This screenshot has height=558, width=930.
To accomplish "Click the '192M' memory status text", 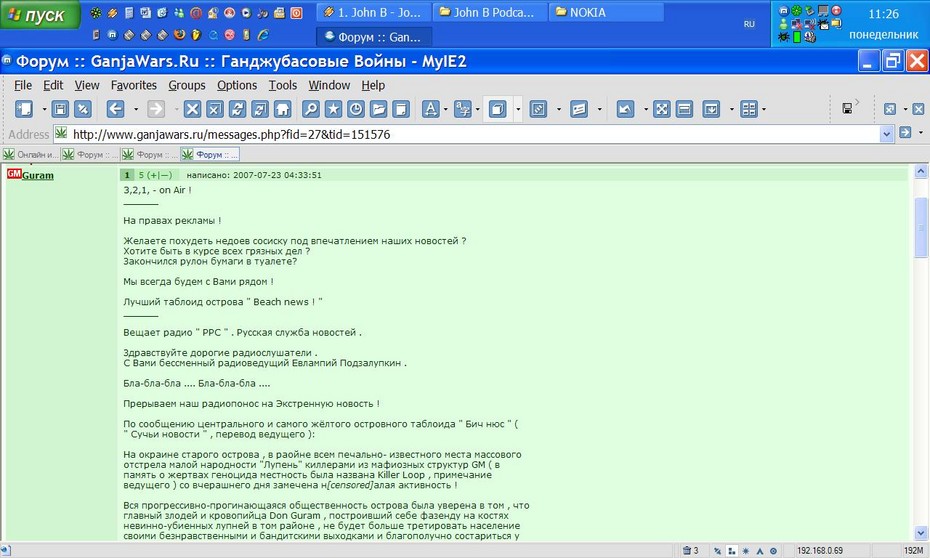I will 913,551.
